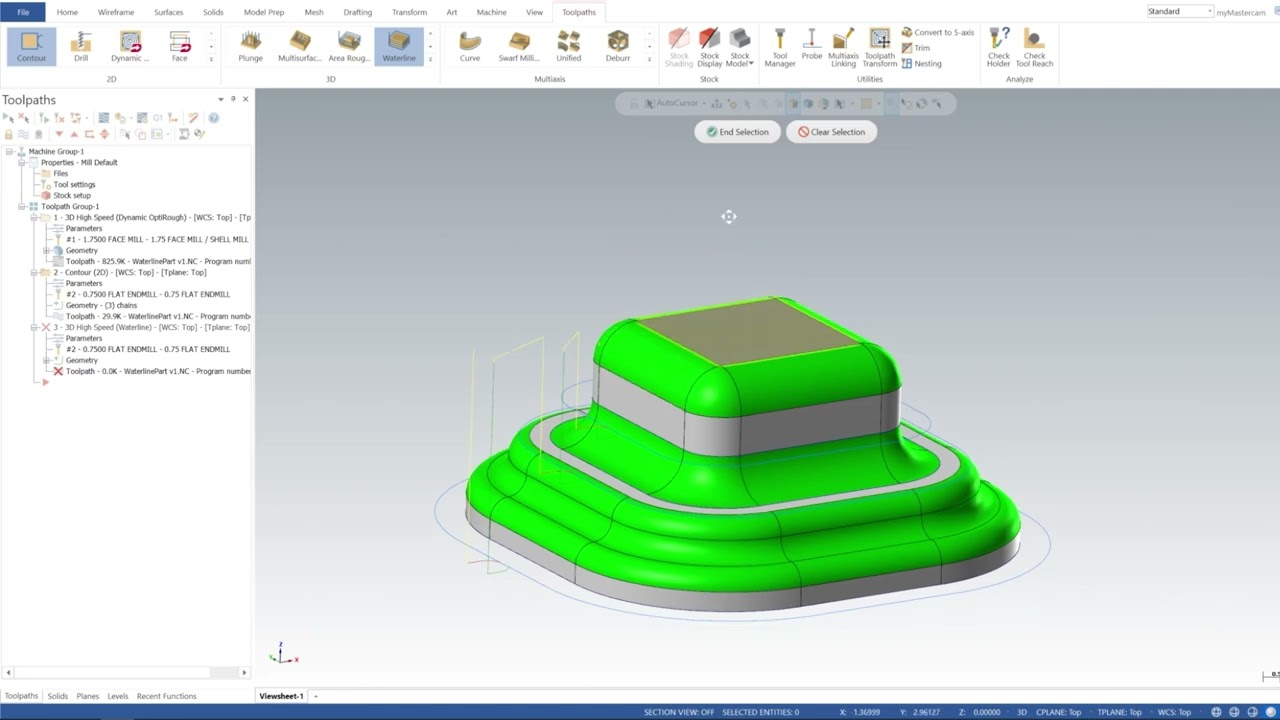
Task: Choose the Drill toolpath
Action: point(81,47)
